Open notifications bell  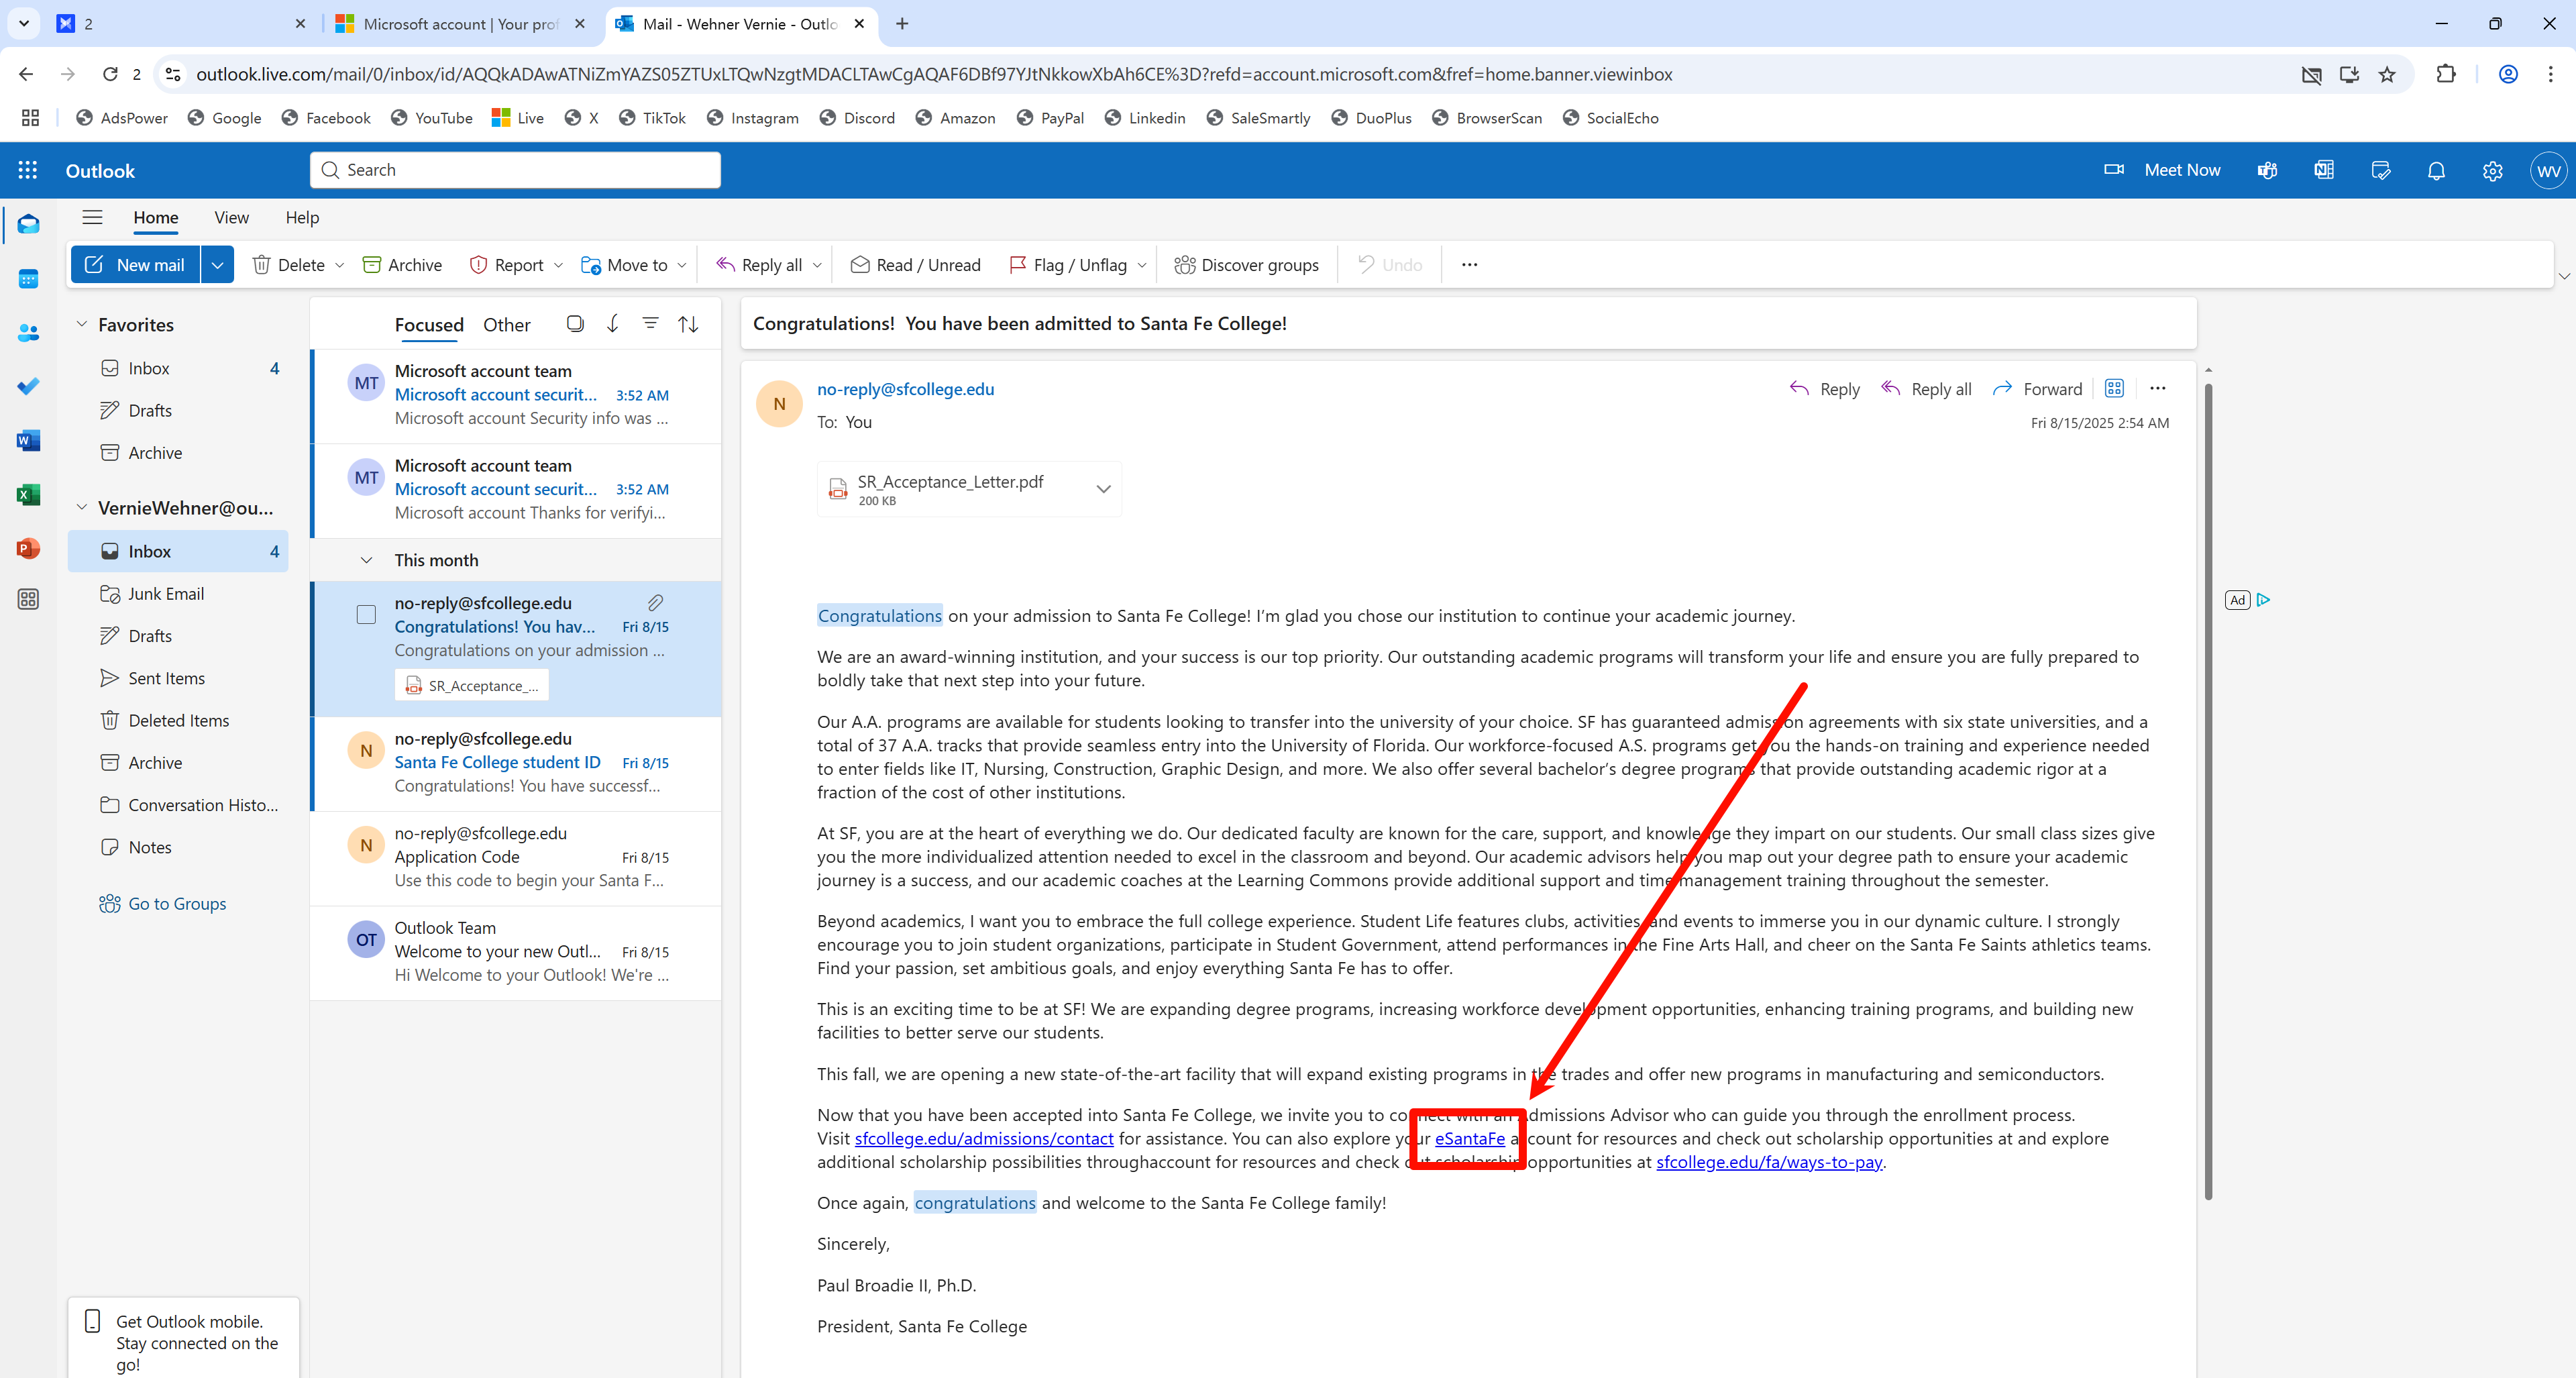point(2436,170)
